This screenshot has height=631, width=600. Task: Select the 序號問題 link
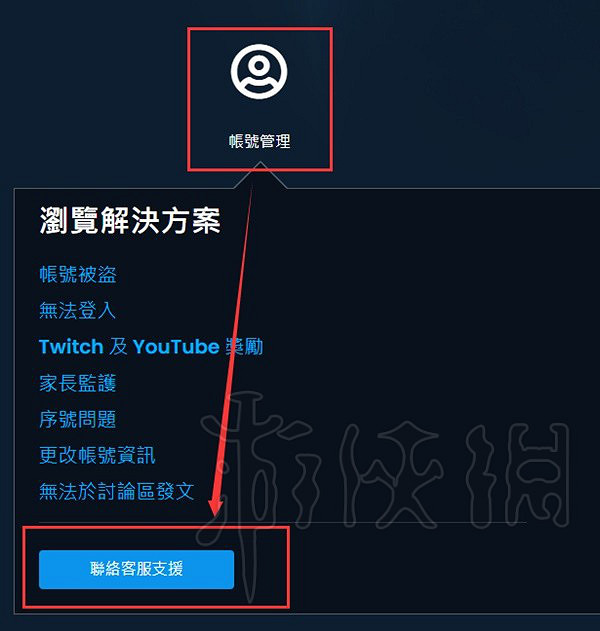78,419
